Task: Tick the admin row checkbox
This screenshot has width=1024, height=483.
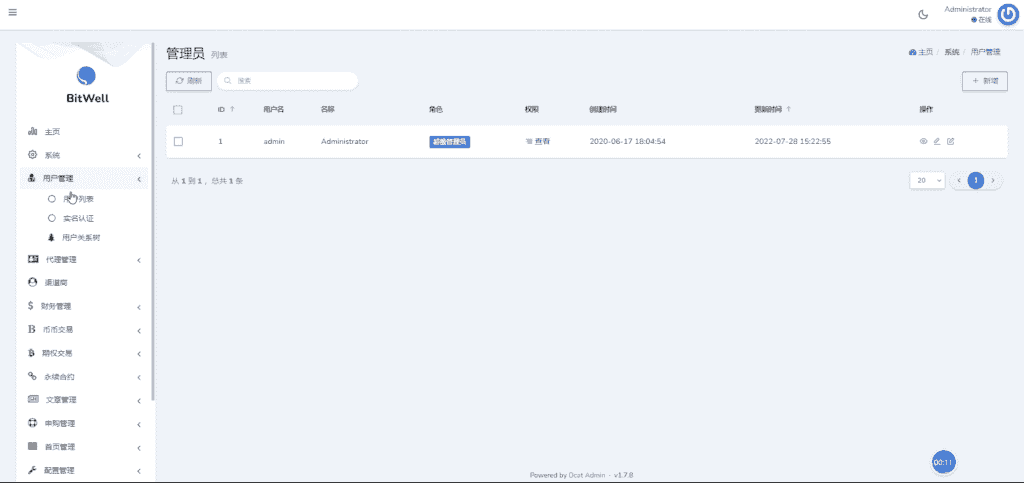Action: [178, 141]
